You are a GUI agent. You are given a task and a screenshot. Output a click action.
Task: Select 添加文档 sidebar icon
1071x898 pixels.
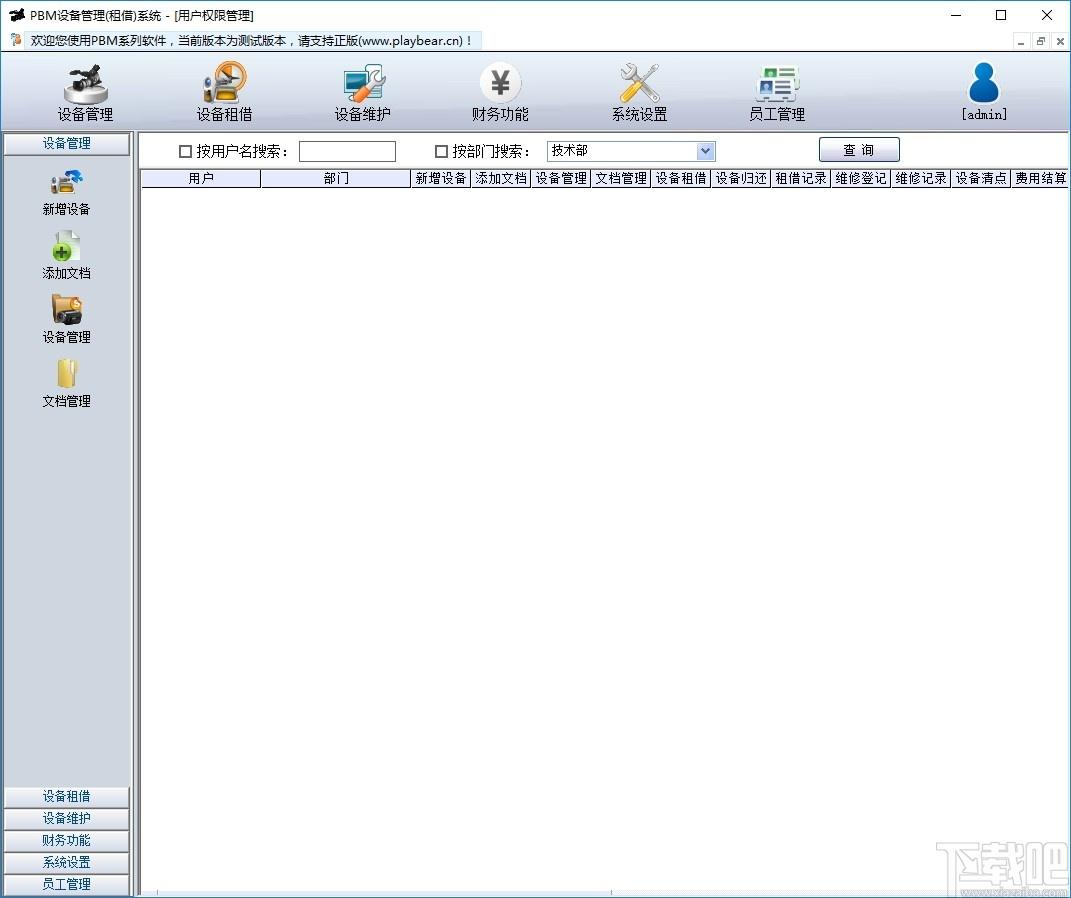click(66, 247)
